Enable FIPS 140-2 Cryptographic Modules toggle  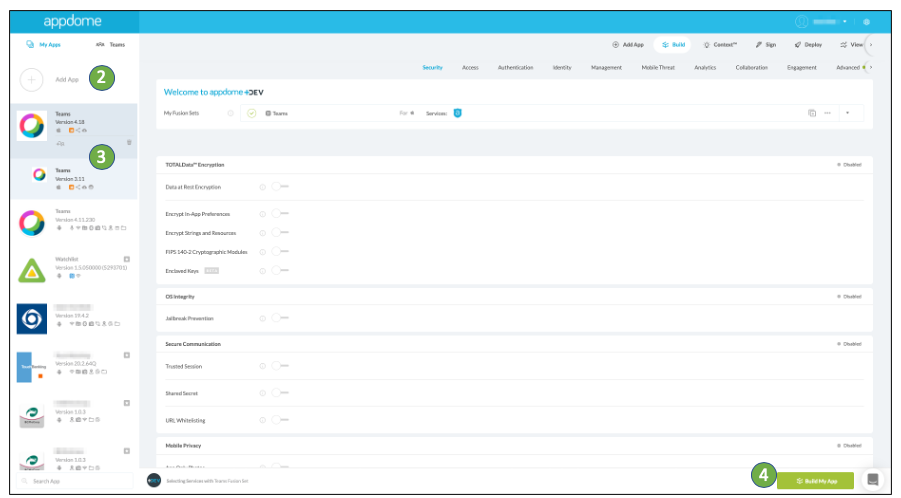click(x=280, y=252)
